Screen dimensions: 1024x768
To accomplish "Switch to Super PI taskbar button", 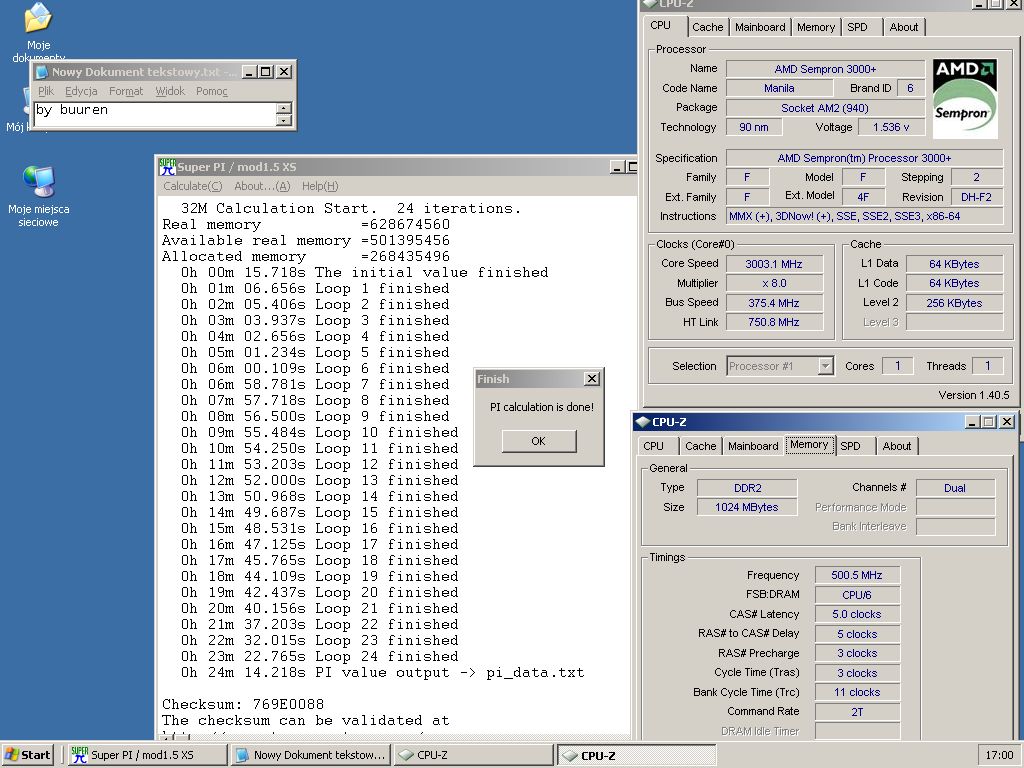I will [147, 755].
